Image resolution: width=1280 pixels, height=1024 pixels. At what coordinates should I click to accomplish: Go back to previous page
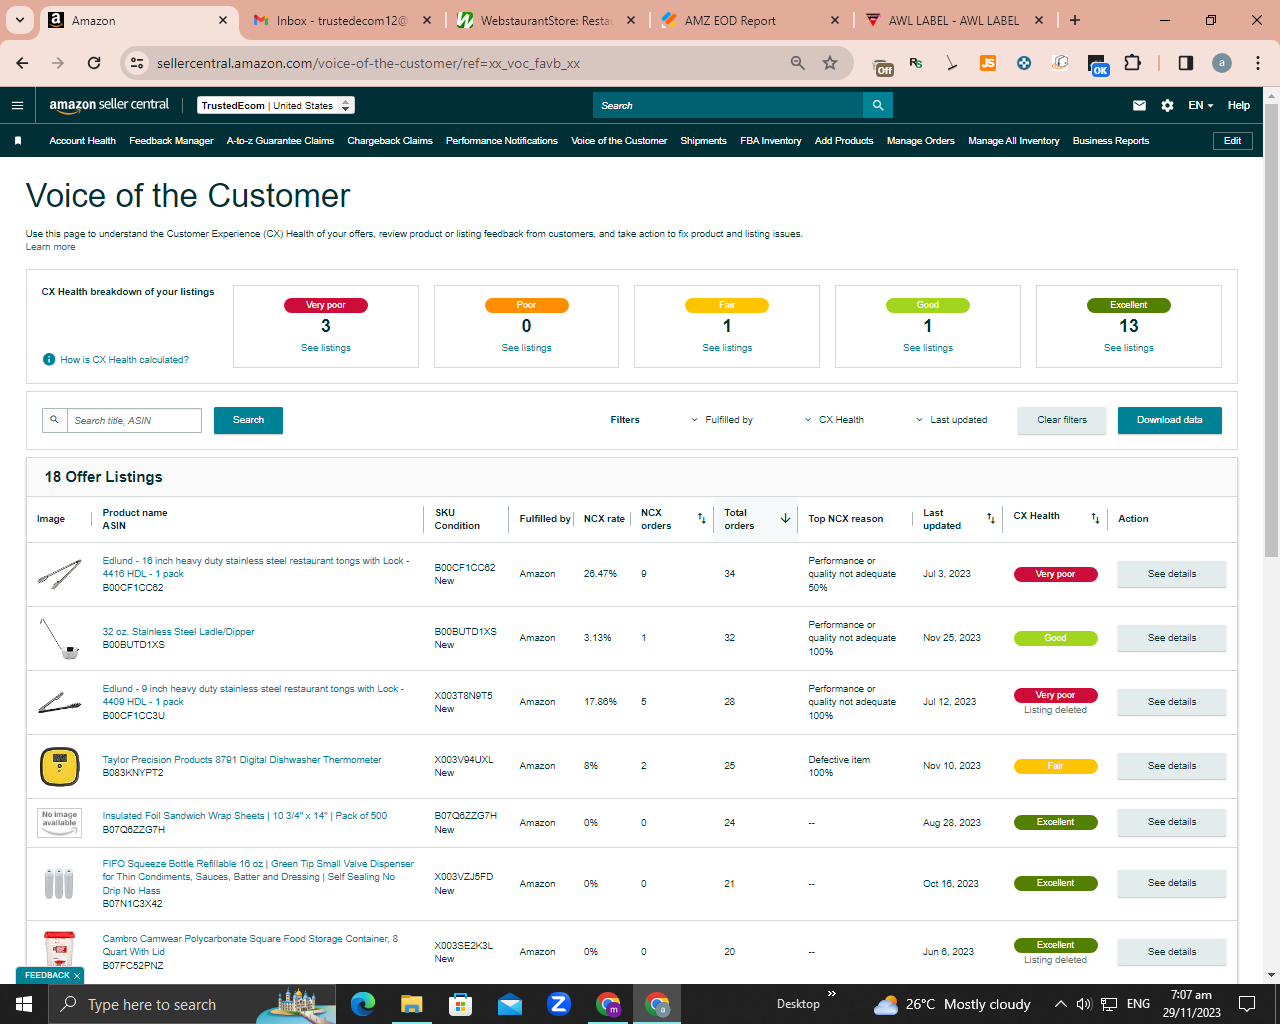point(22,63)
